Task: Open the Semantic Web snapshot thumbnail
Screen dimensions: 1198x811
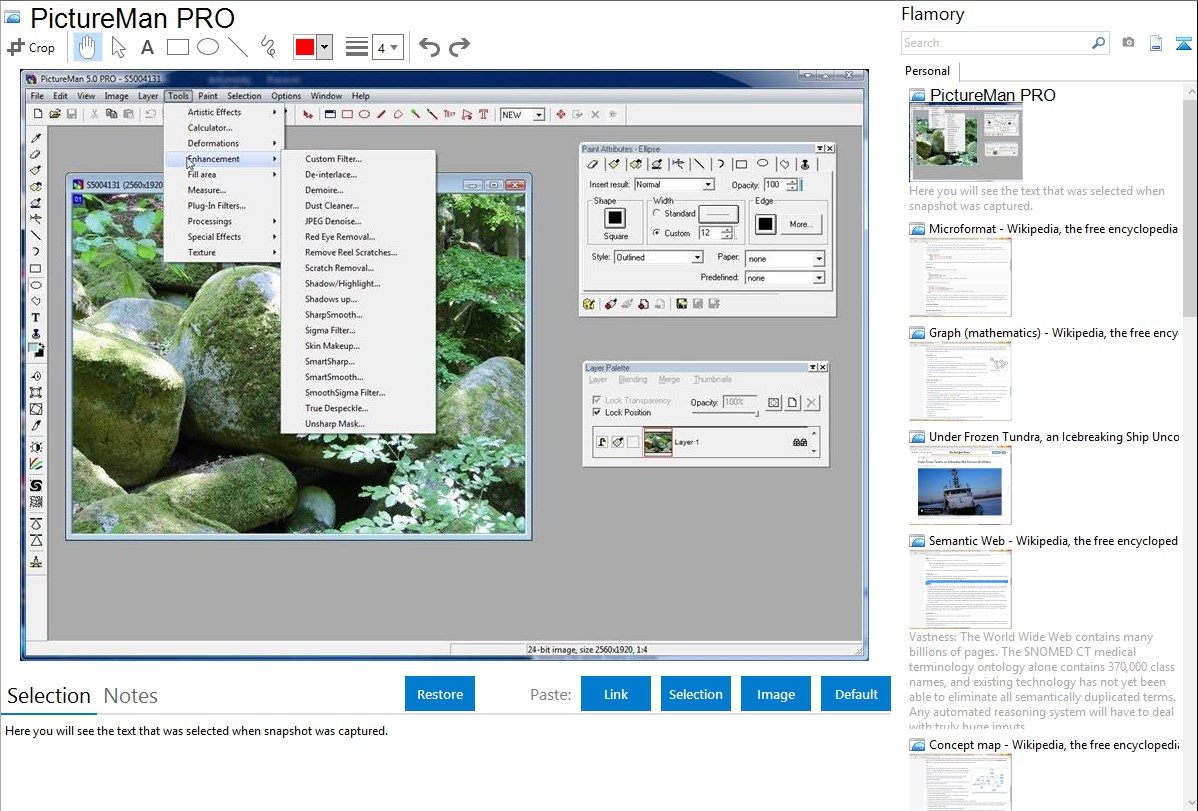Action: coord(960,589)
